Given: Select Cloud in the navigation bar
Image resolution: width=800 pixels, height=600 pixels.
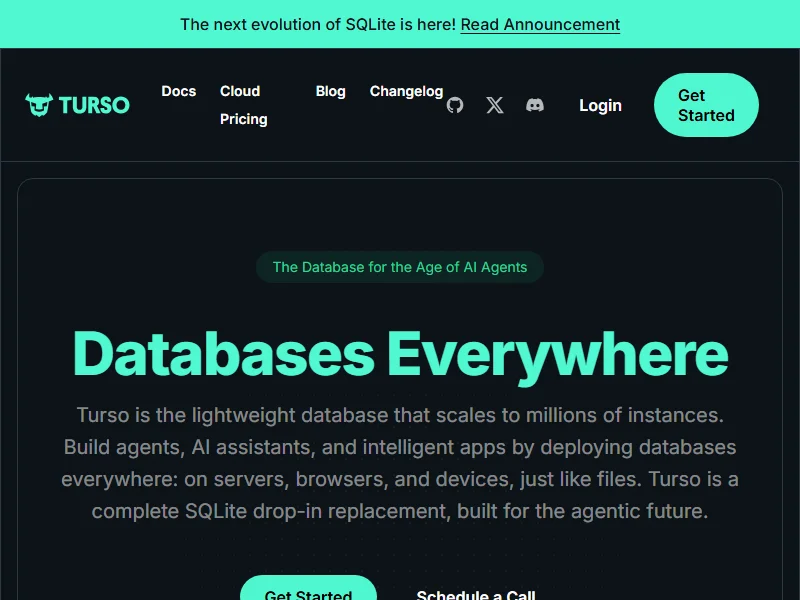Looking at the screenshot, I should [240, 91].
